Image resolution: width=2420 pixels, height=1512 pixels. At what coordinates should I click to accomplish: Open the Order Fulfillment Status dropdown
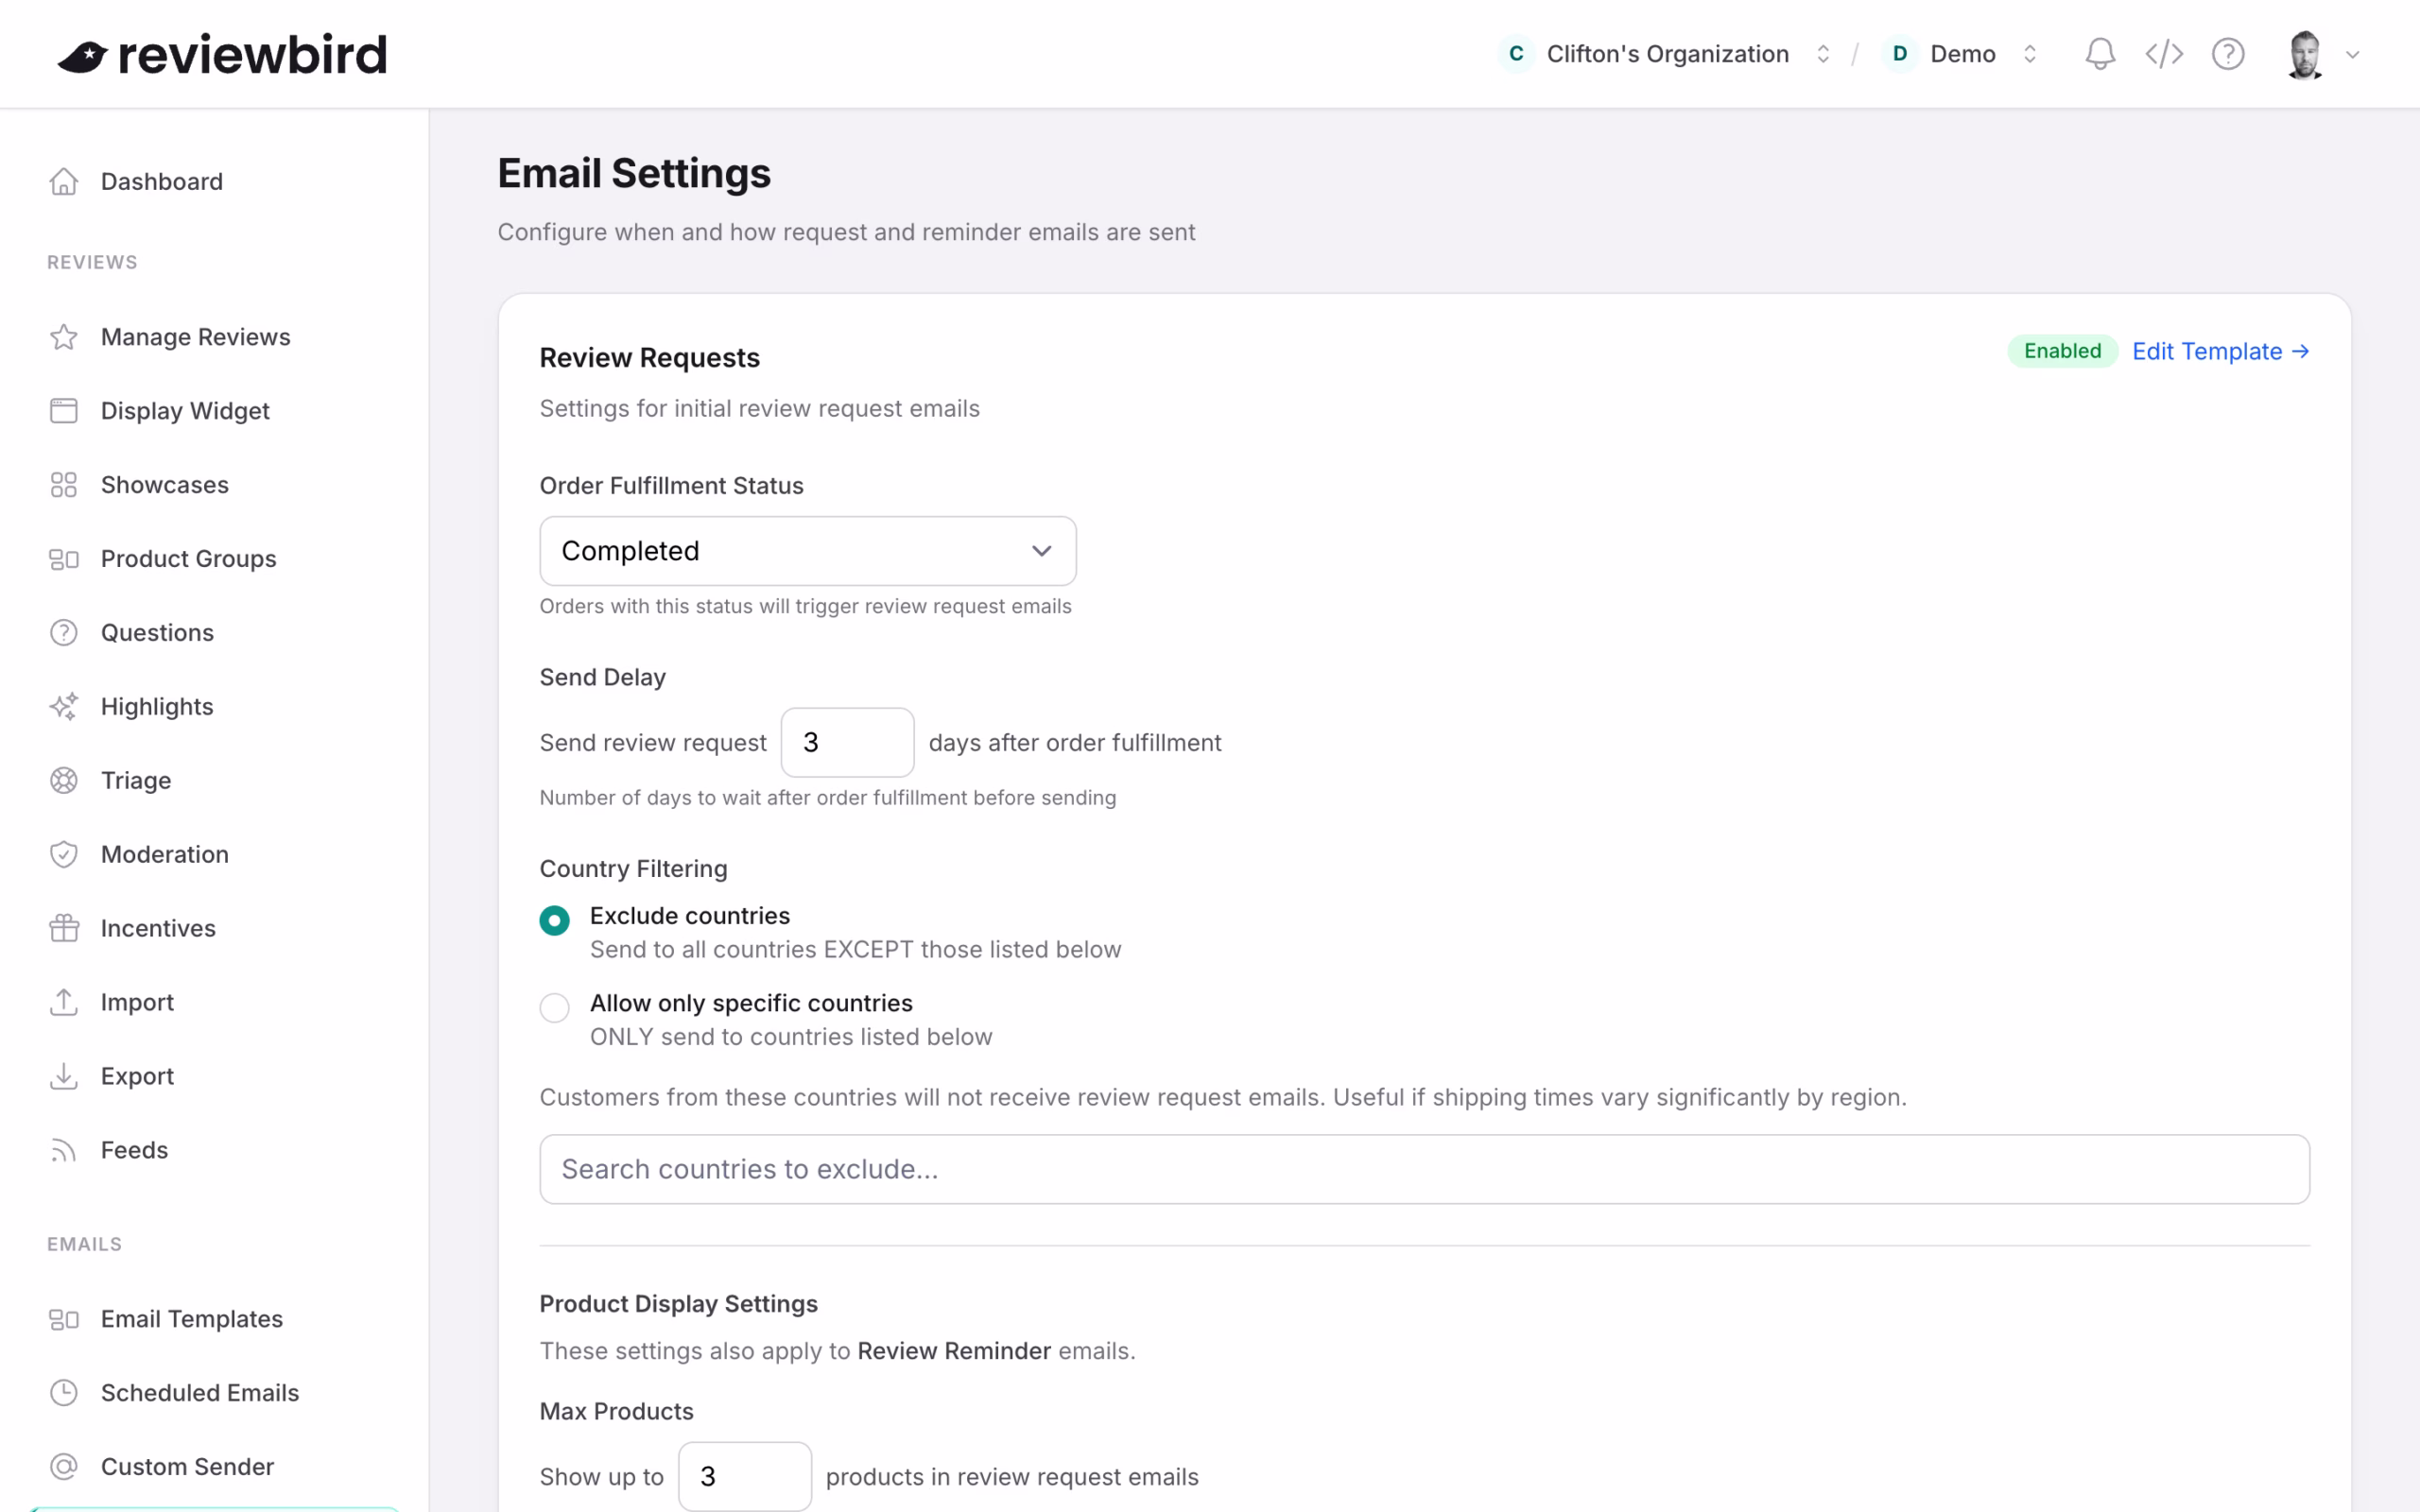[x=808, y=551]
